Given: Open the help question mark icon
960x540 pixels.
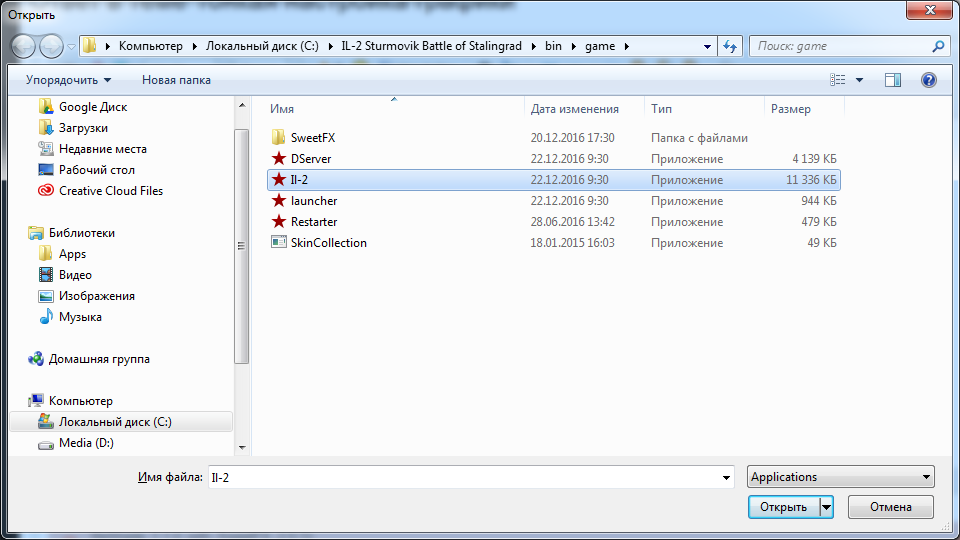Looking at the screenshot, I should click(x=928, y=80).
